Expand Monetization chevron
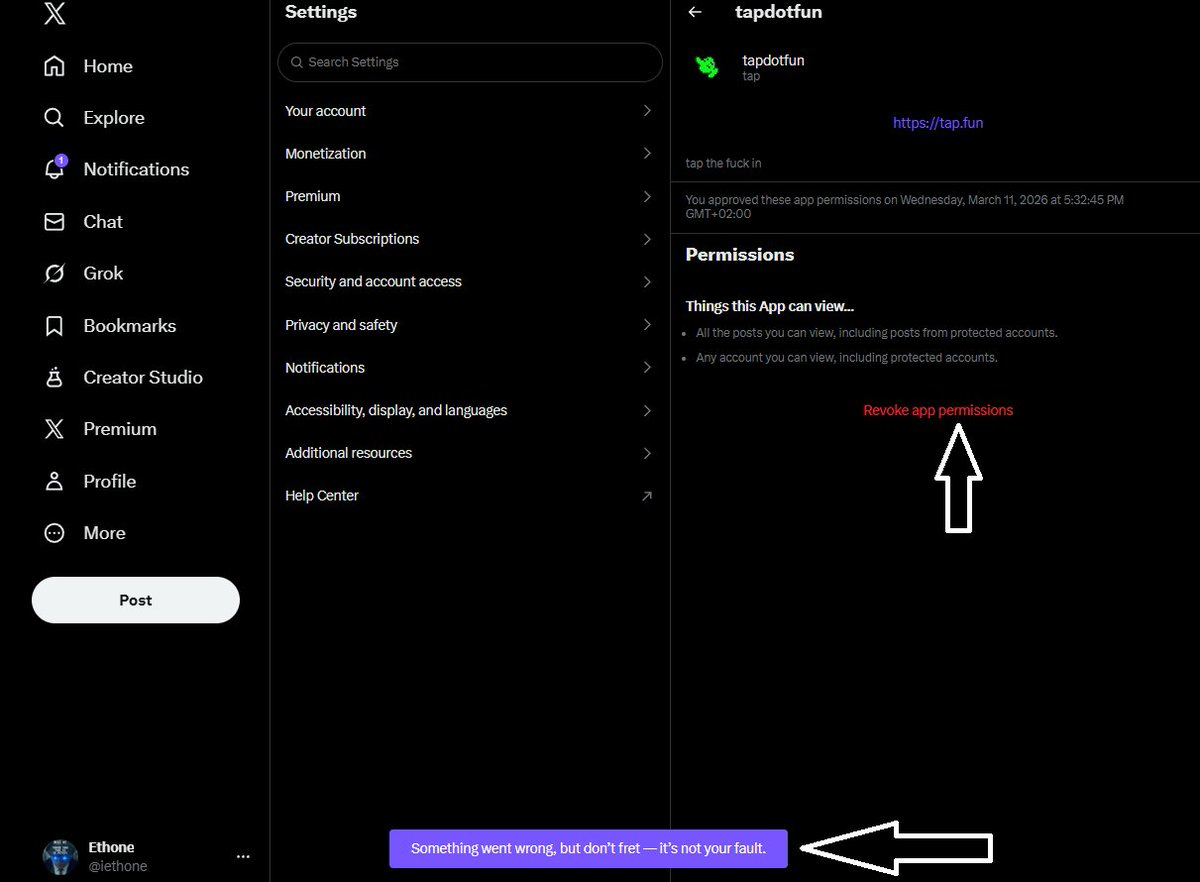 click(647, 154)
